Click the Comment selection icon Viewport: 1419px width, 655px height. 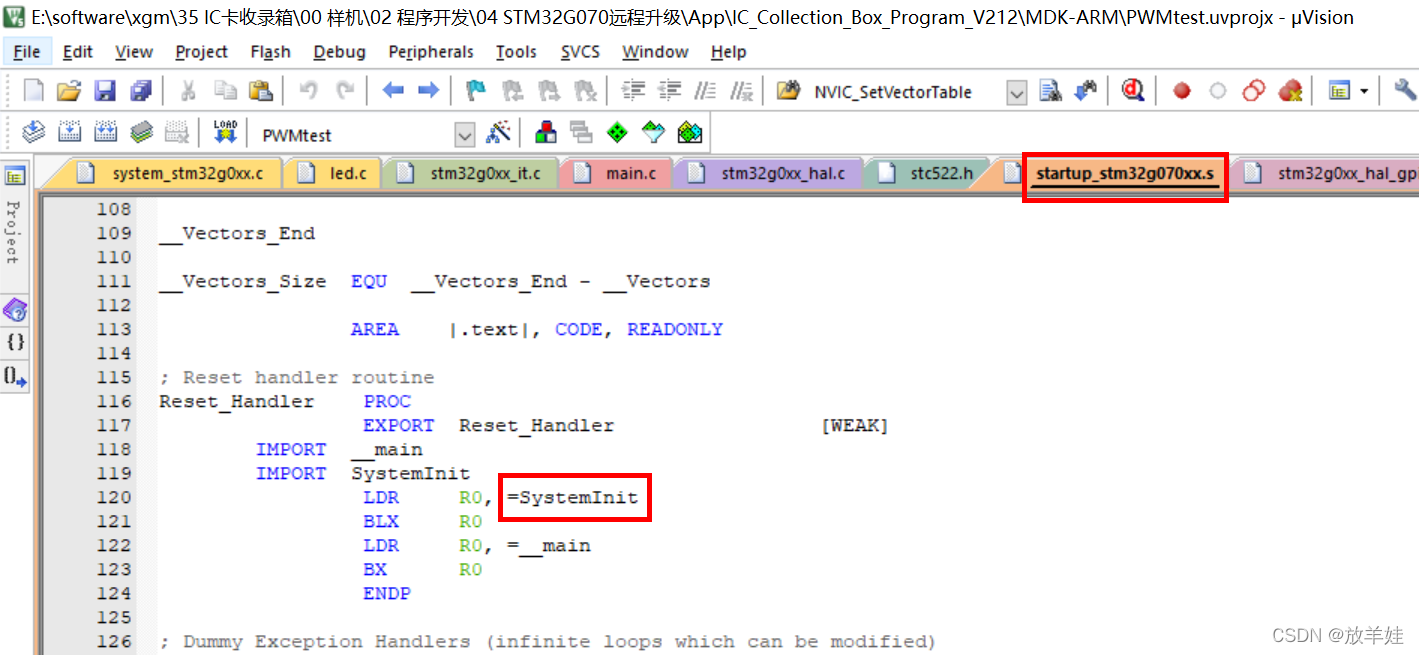point(705,91)
